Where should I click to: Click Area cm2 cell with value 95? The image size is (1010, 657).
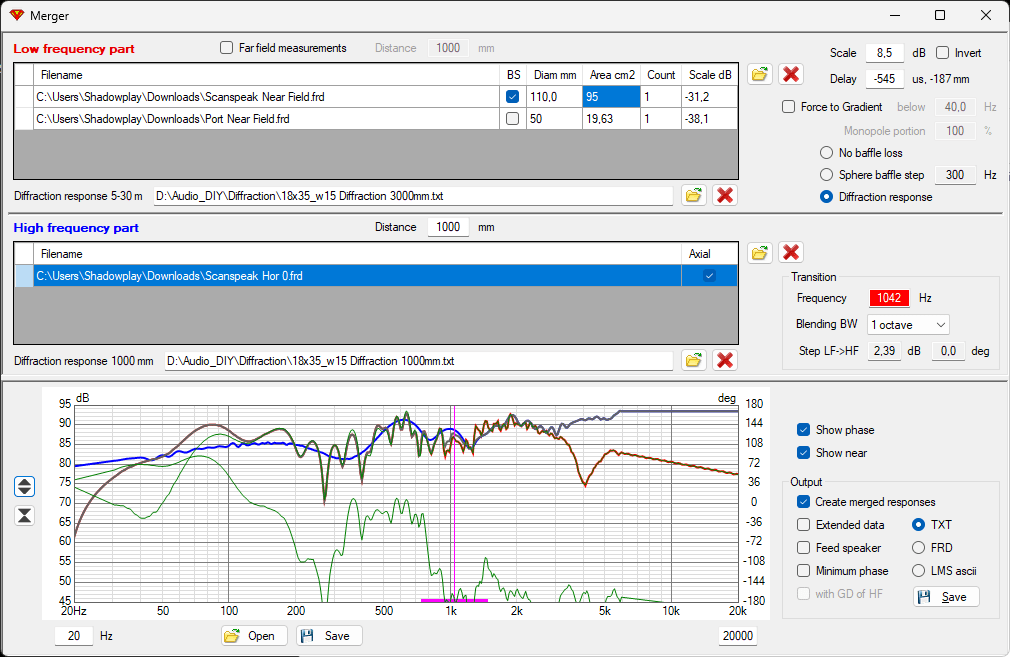click(x=611, y=97)
